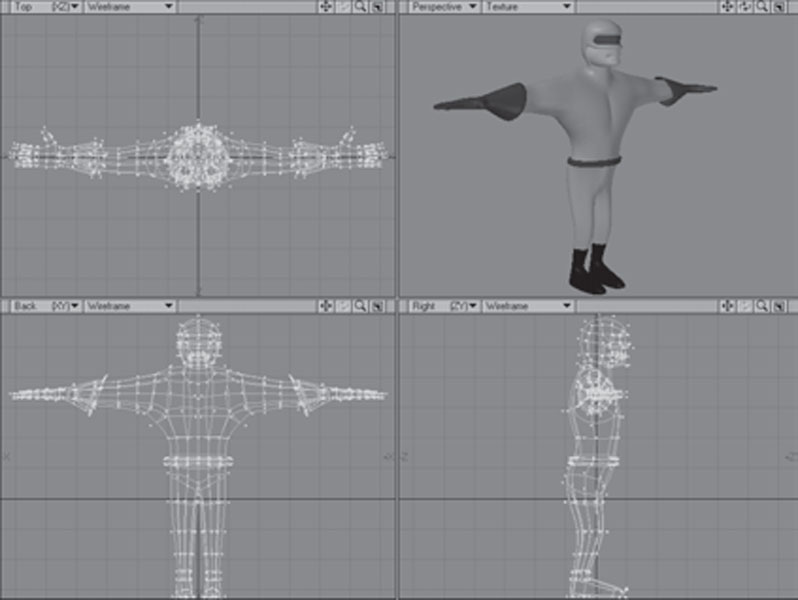Open the Back (XY) view type dropdown
798x600 pixels.
46,306
